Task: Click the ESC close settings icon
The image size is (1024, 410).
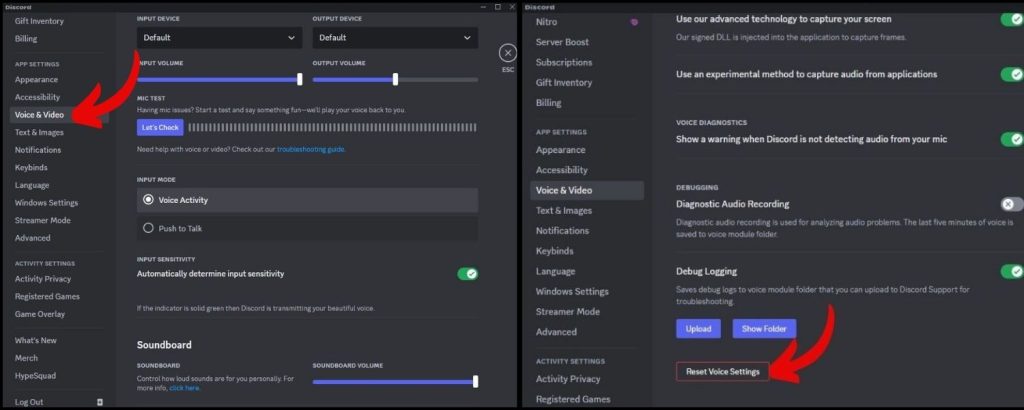Action: pyautogui.click(x=507, y=53)
